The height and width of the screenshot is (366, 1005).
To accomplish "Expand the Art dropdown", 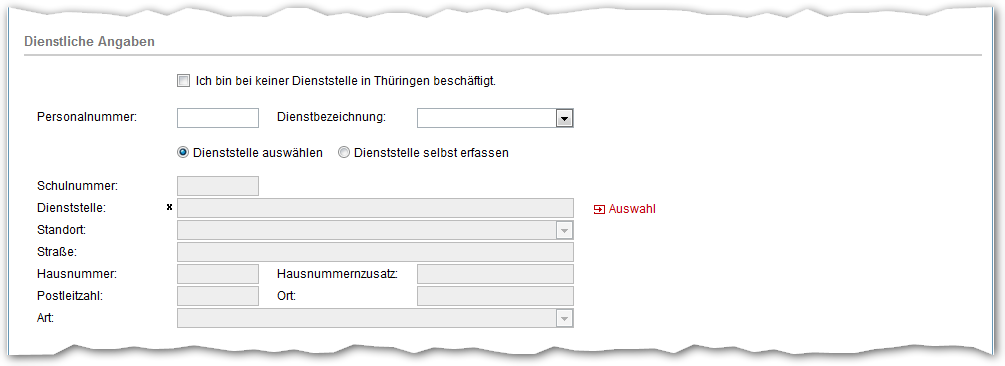I will coord(564,318).
